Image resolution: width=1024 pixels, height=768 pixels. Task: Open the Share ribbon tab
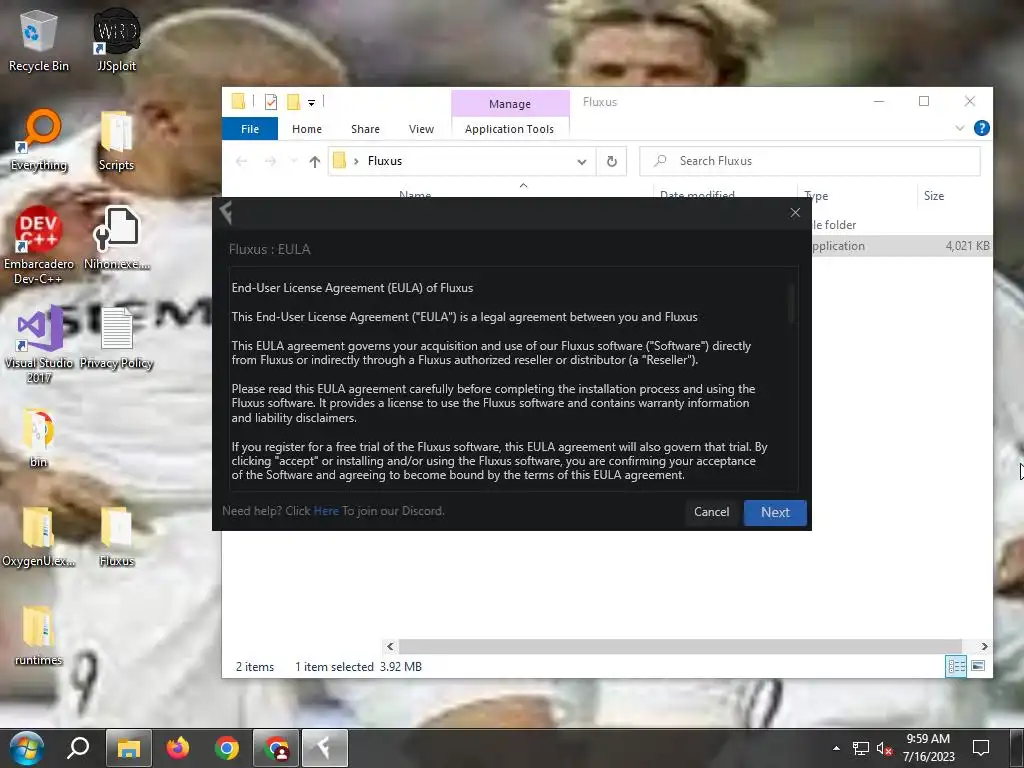365,129
